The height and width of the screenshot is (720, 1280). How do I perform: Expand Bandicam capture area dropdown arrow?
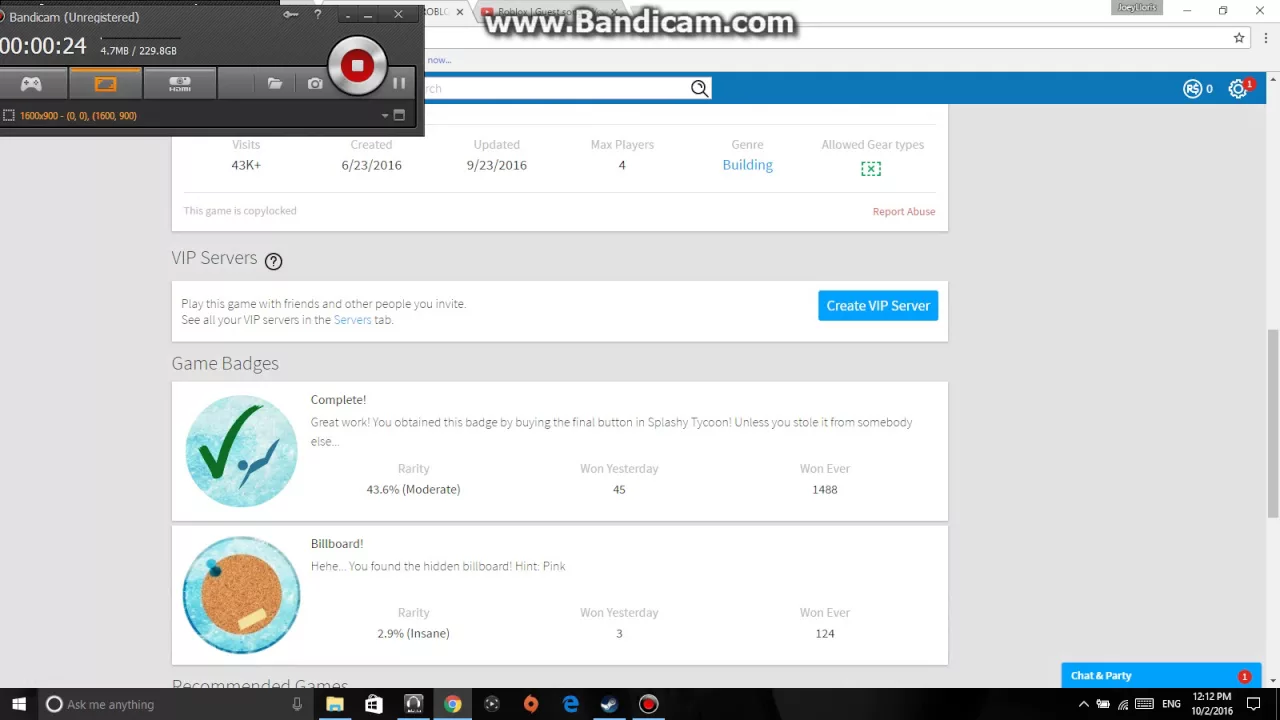(x=385, y=116)
